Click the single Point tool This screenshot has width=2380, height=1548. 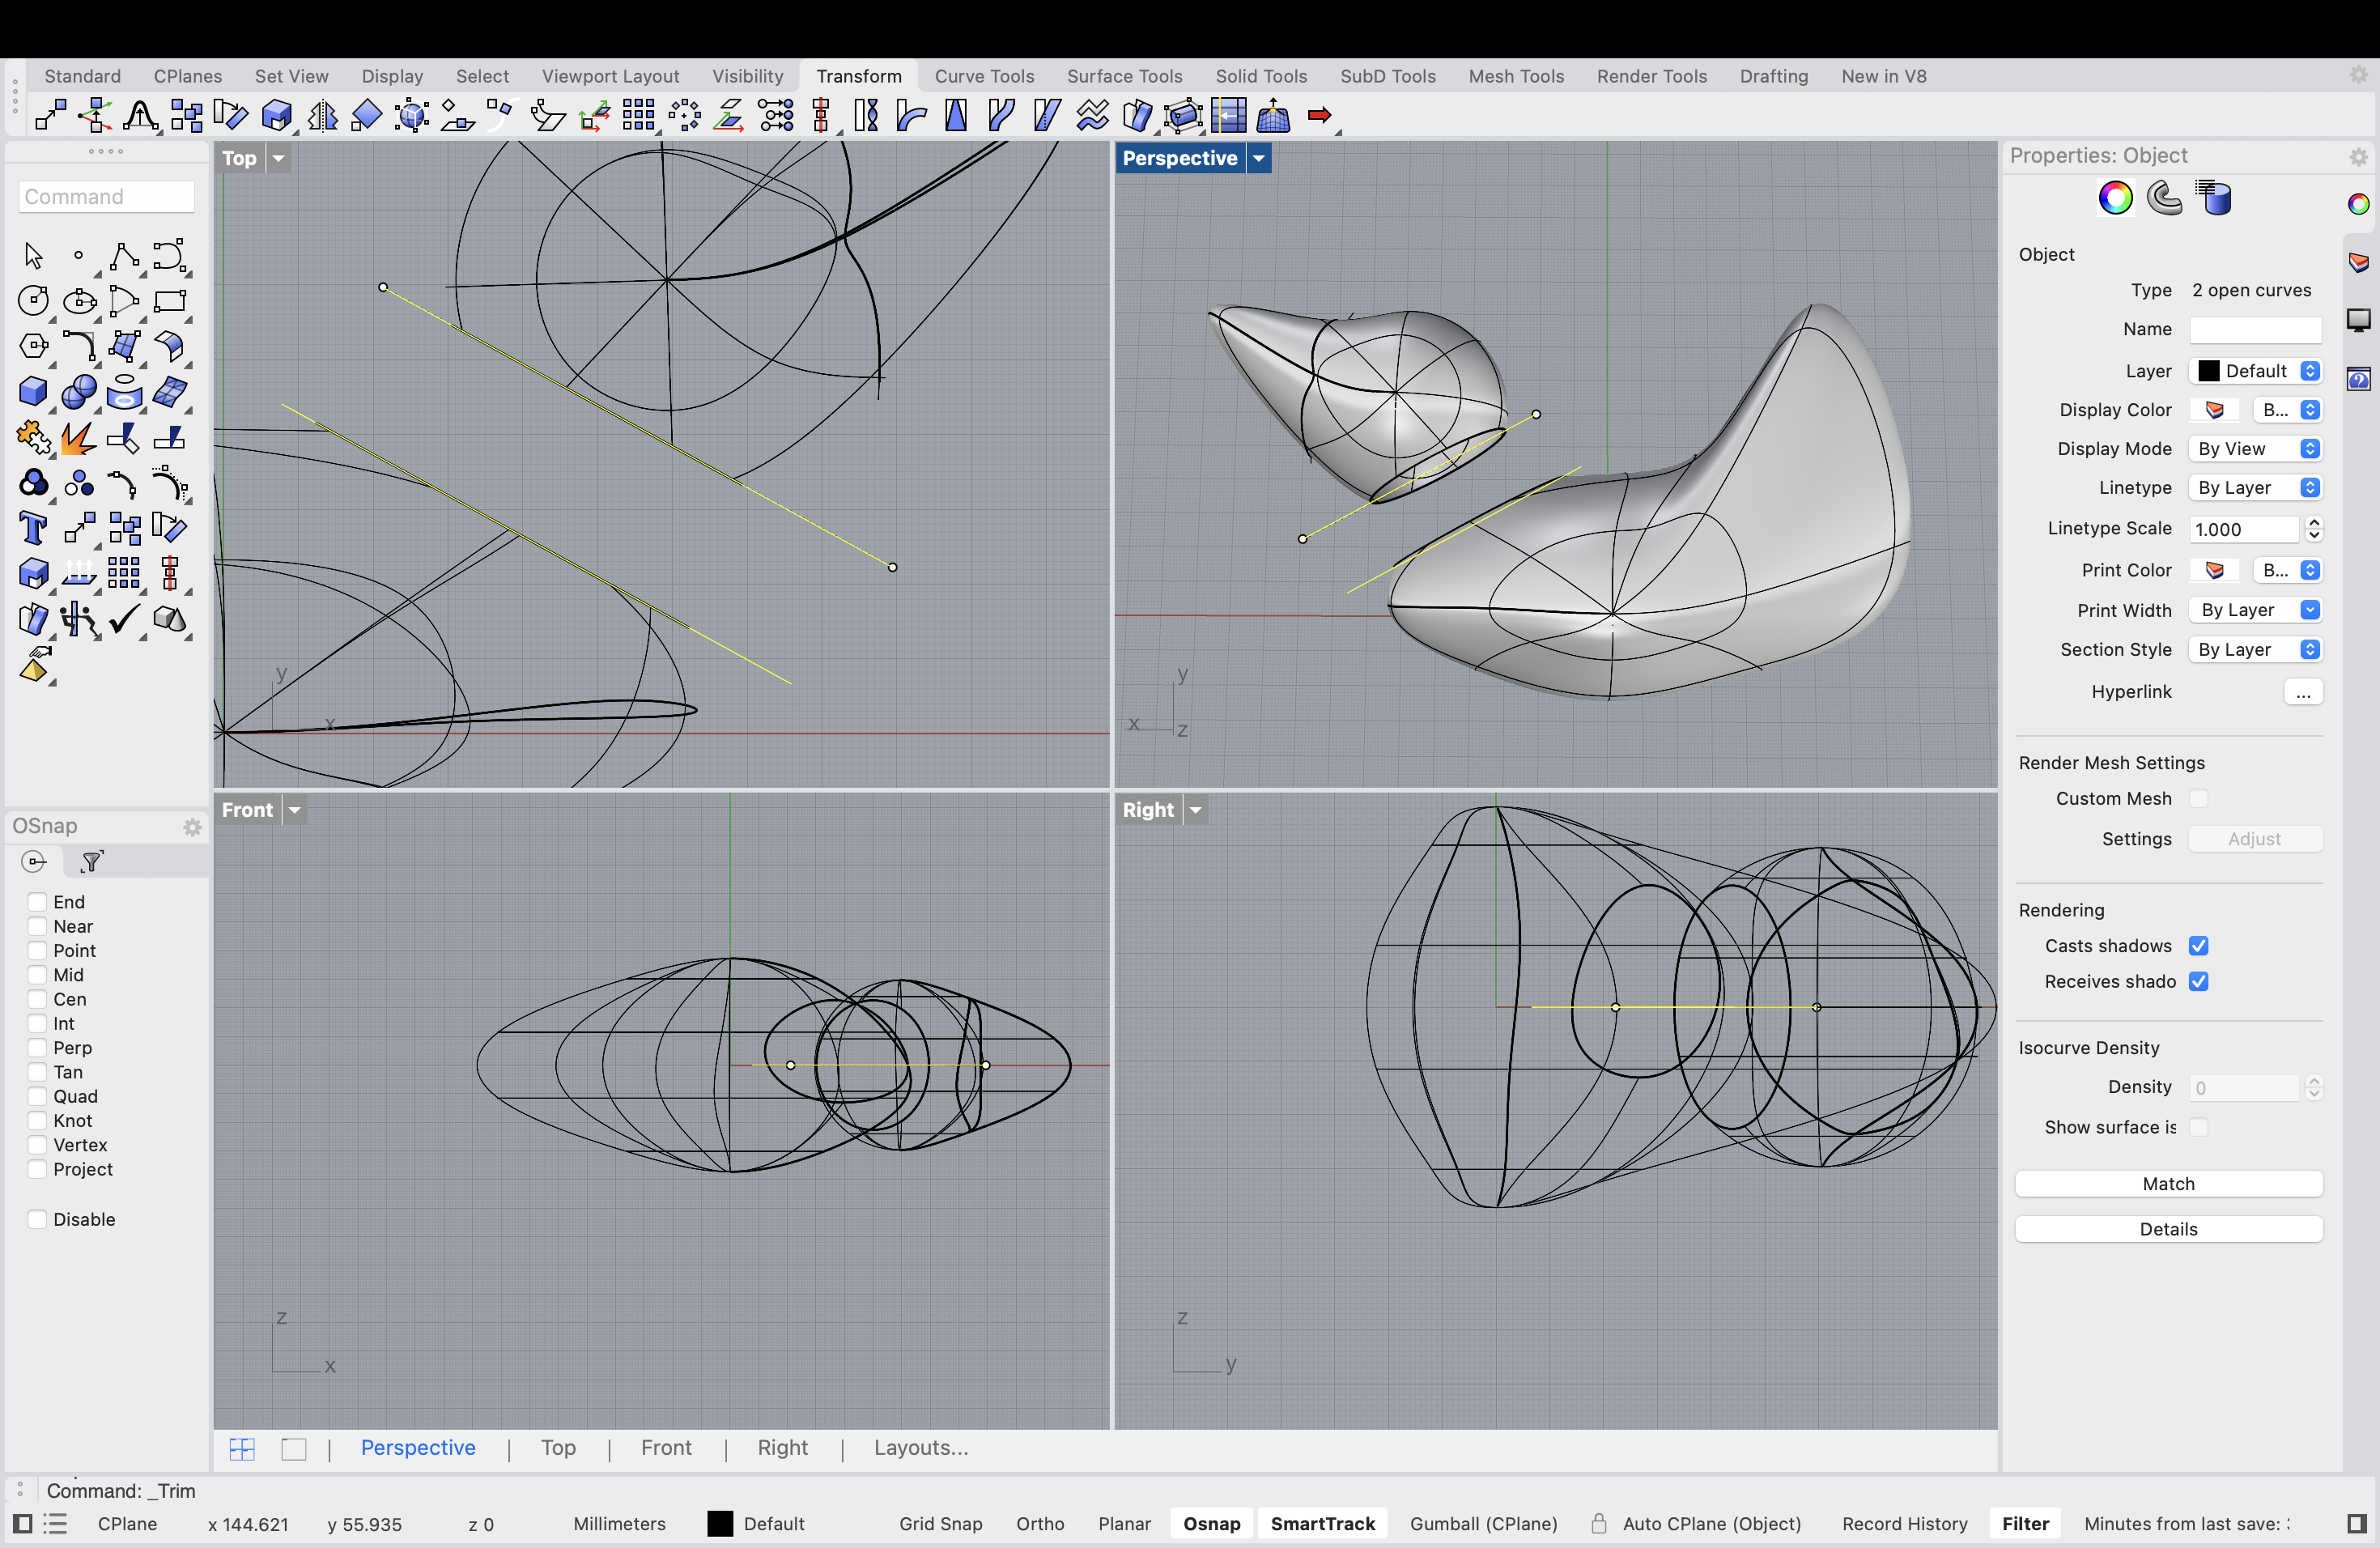pos(78,256)
